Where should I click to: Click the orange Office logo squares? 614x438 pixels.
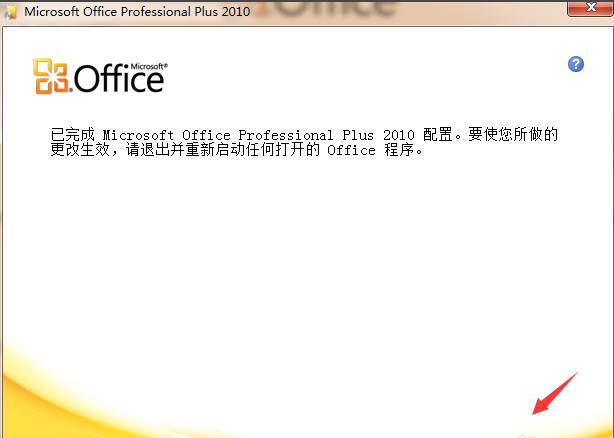(x=52, y=76)
